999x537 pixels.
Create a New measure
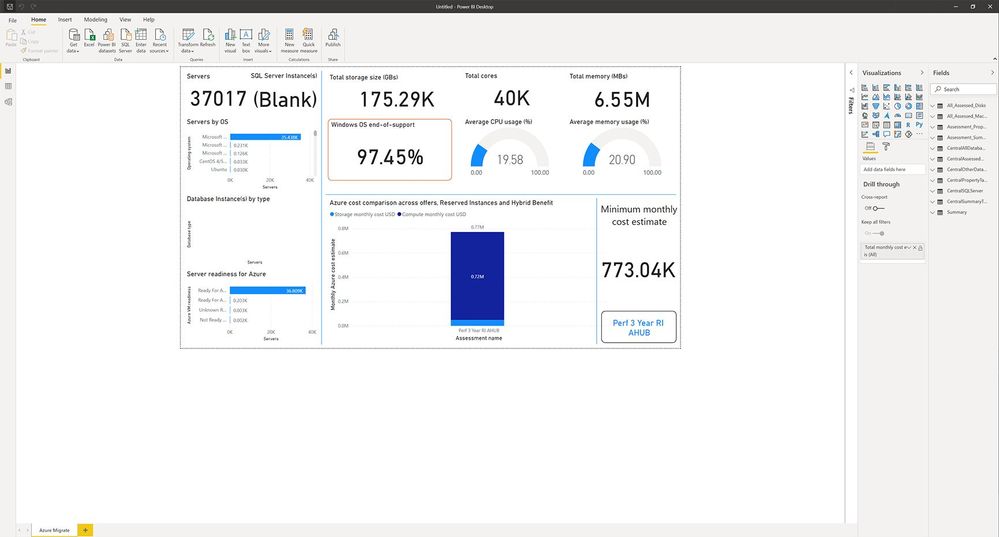289,39
